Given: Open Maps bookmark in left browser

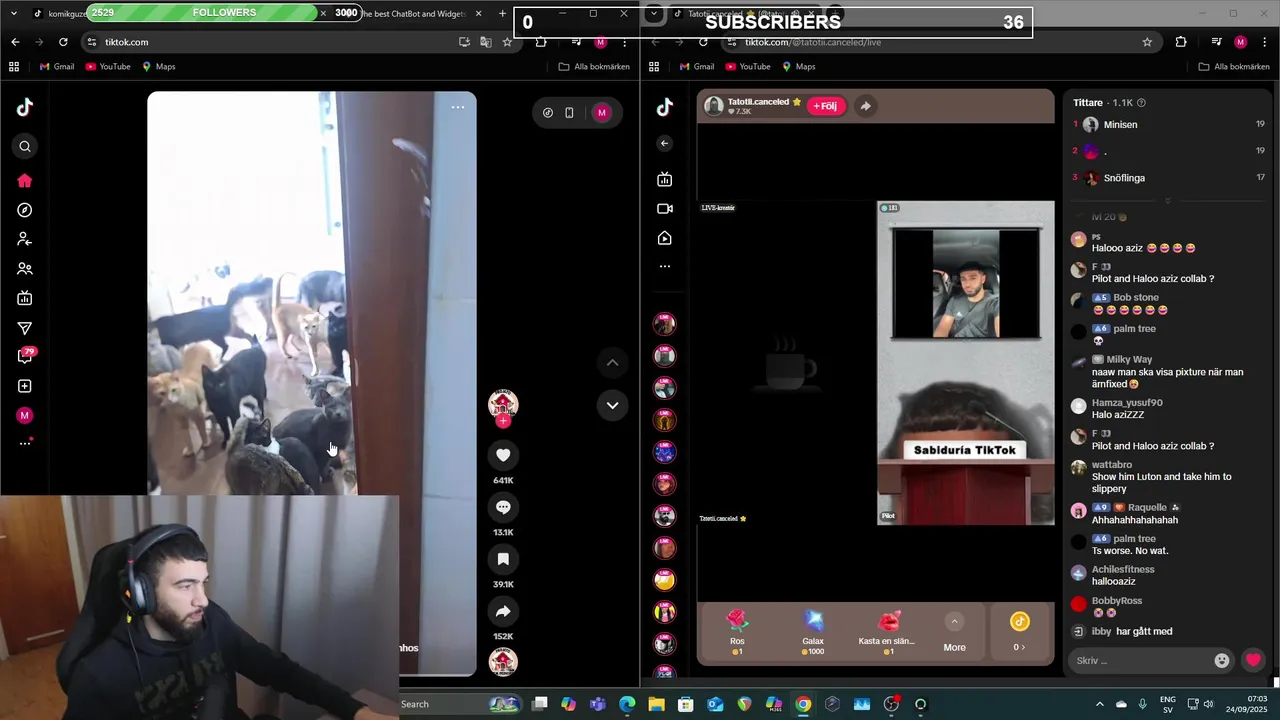Looking at the screenshot, I should click(x=159, y=67).
